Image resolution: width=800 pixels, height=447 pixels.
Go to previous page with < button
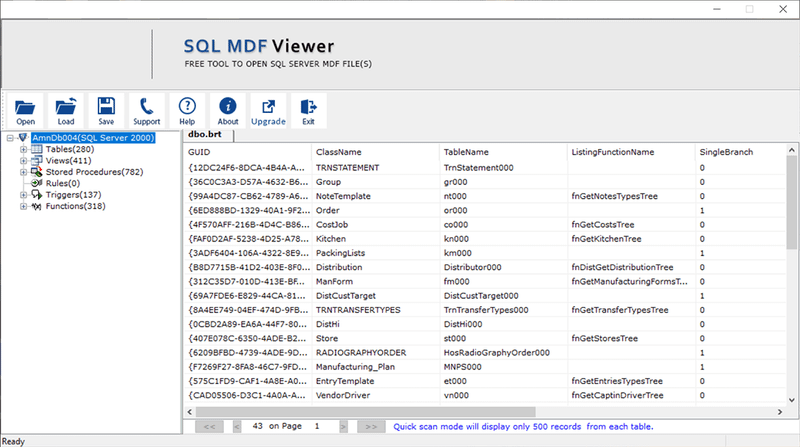click(237, 427)
